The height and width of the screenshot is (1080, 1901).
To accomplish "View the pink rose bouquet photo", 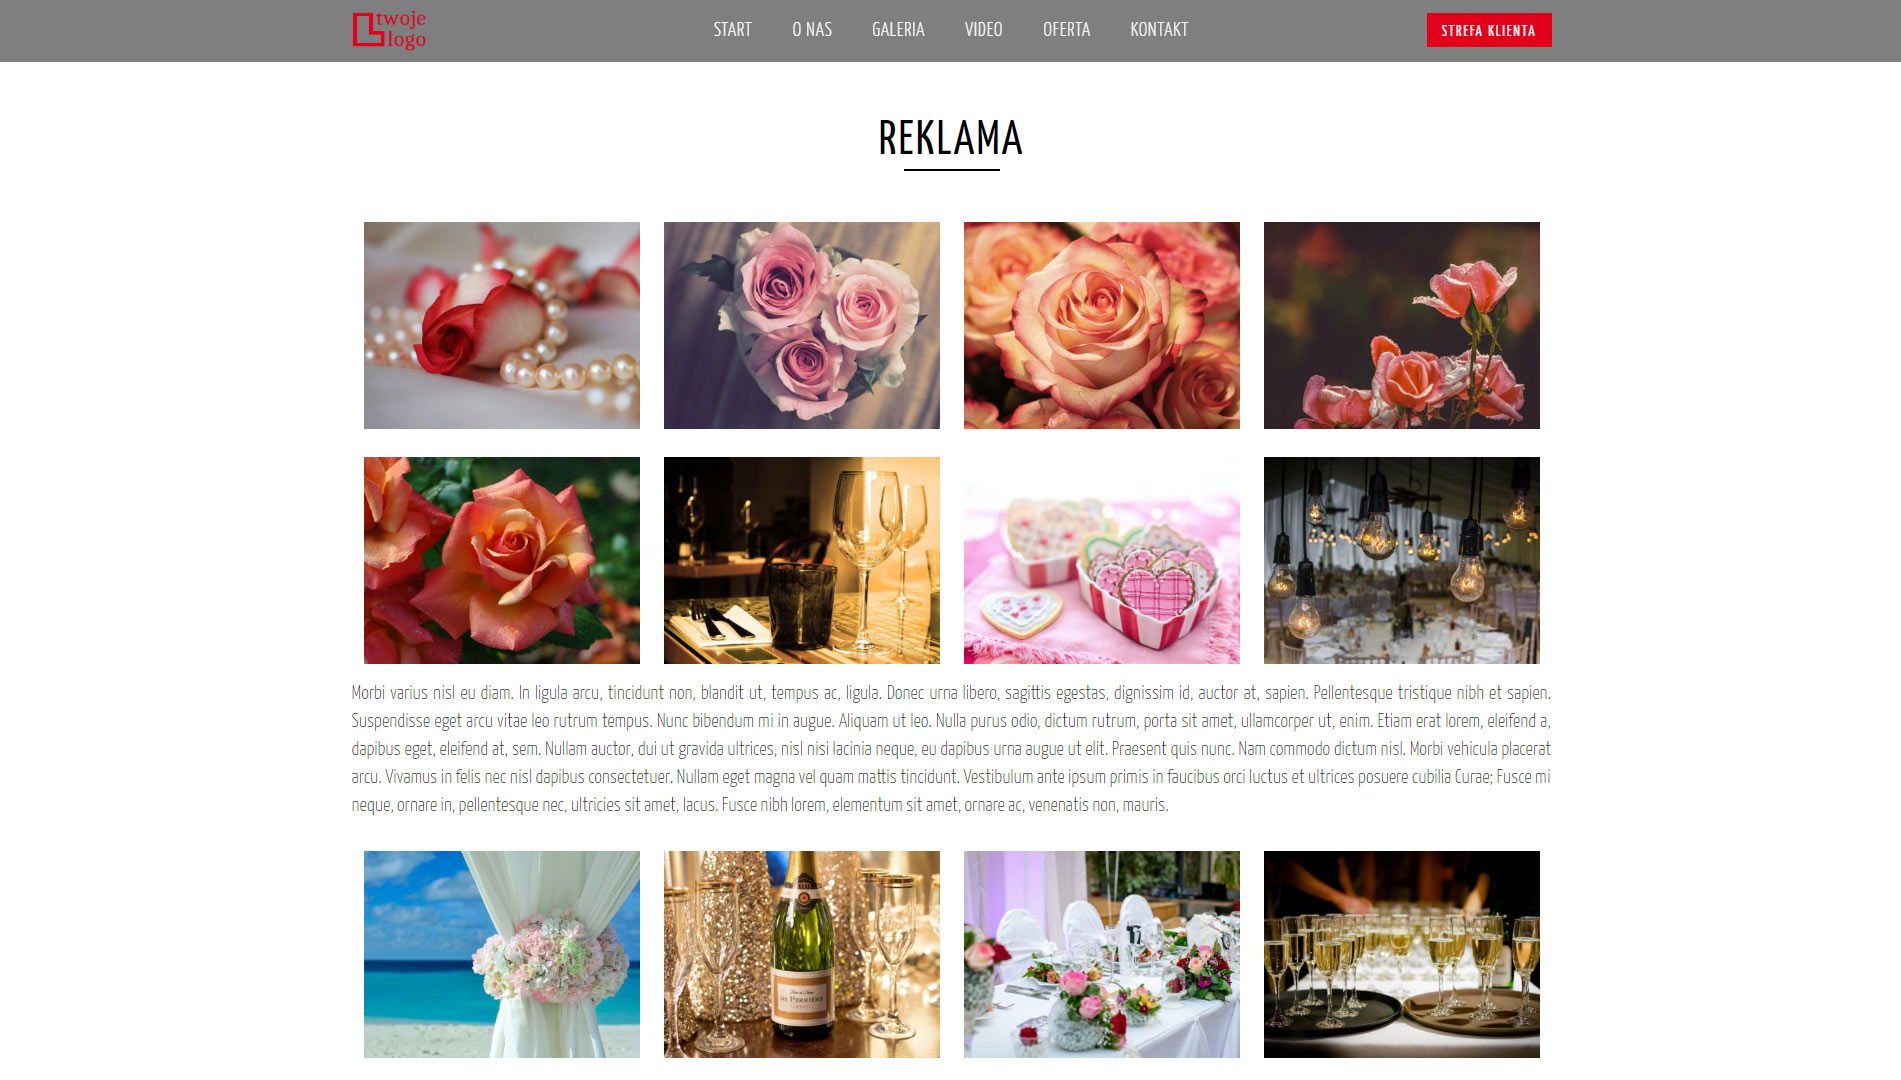I will point(802,325).
